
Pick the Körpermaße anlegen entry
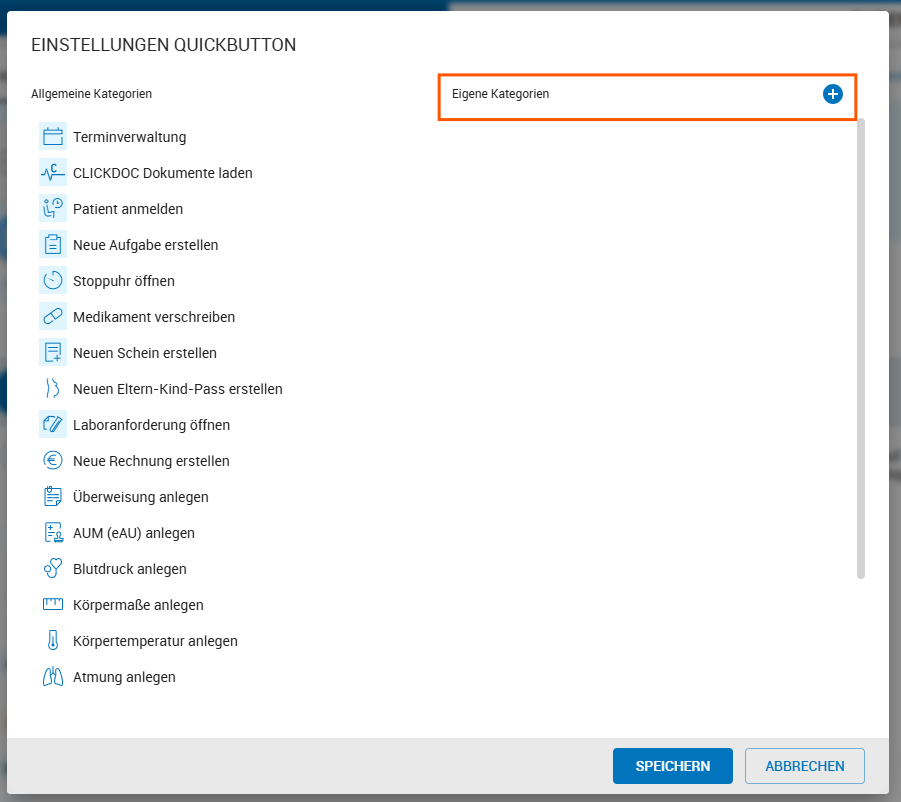pos(124,605)
